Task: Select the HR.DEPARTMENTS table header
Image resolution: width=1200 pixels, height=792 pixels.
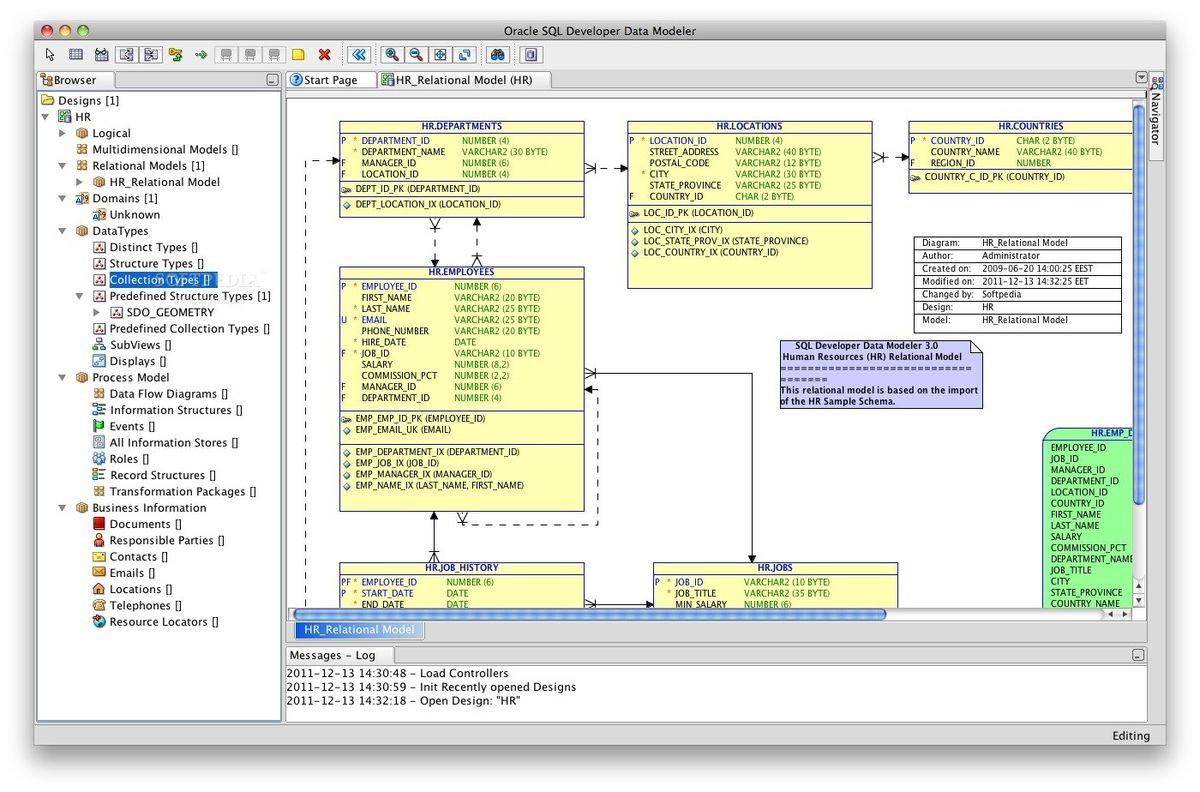Action: pos(462,127)
